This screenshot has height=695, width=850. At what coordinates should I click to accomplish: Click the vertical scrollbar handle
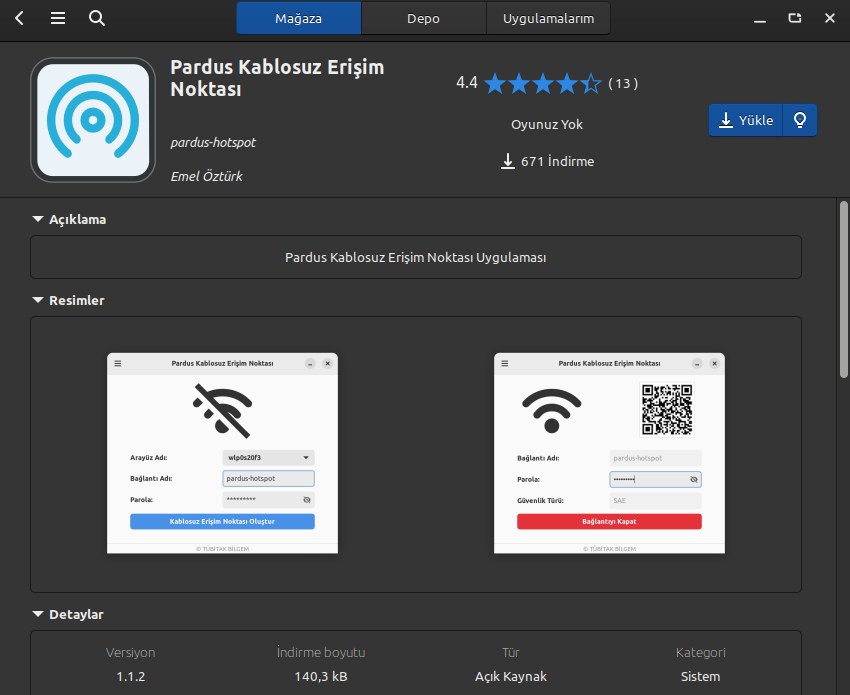[x=843, y=289]
